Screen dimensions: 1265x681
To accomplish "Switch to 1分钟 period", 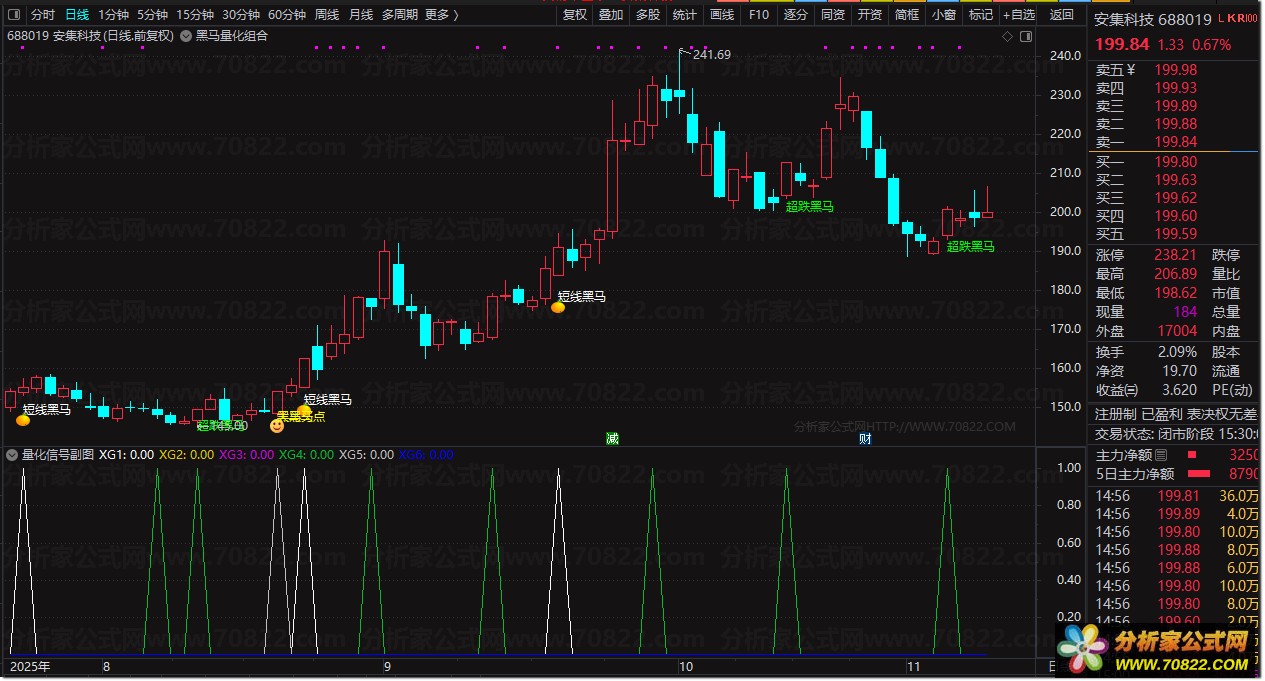I will pyautogui.click(x=113, y=15).
